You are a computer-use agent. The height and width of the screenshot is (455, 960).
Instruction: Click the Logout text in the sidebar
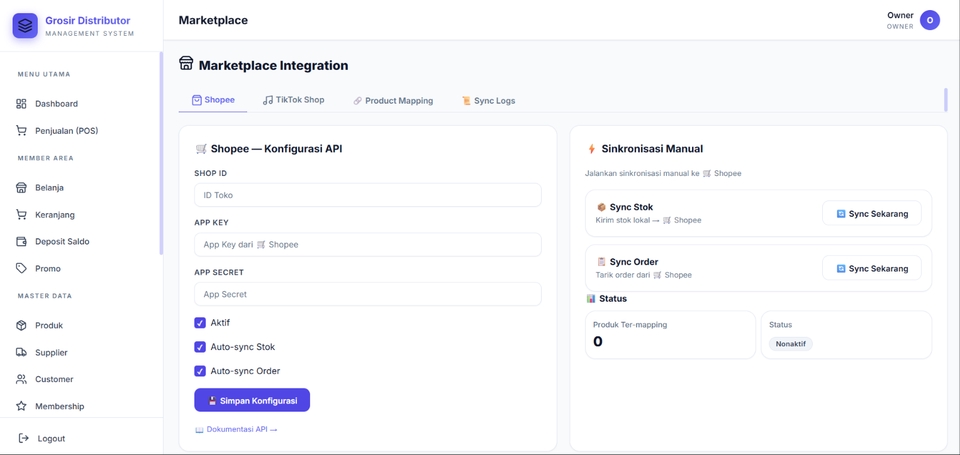click(x=51, y=438)
